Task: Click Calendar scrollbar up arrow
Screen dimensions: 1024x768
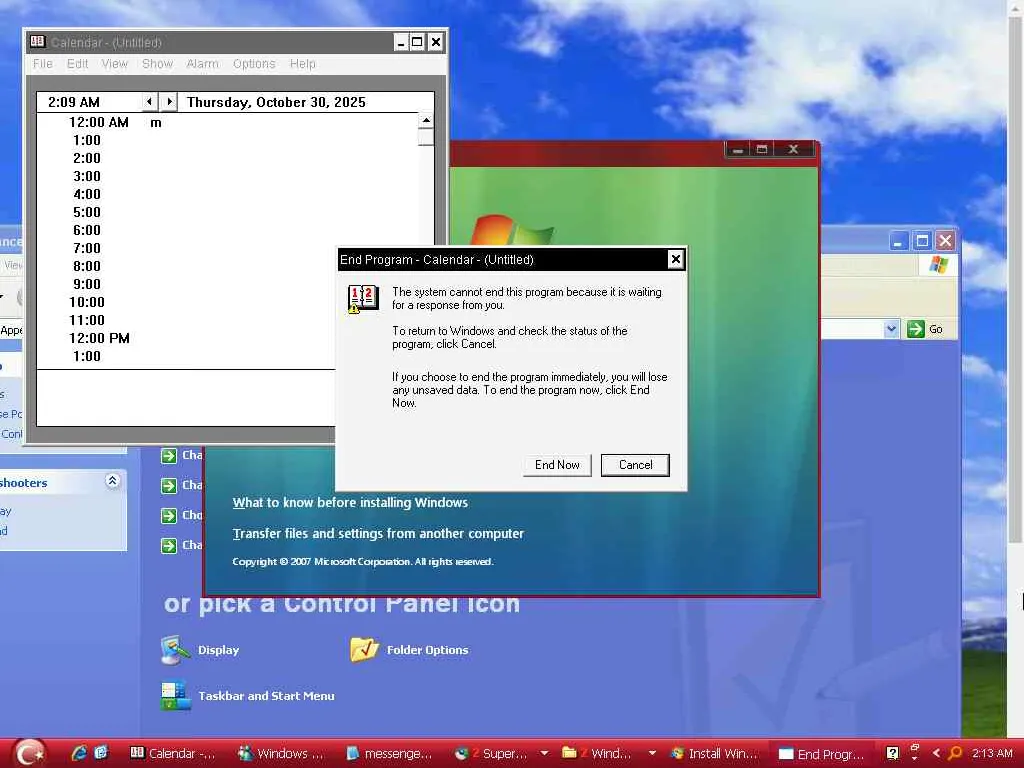Action: [x=426, y=121]
